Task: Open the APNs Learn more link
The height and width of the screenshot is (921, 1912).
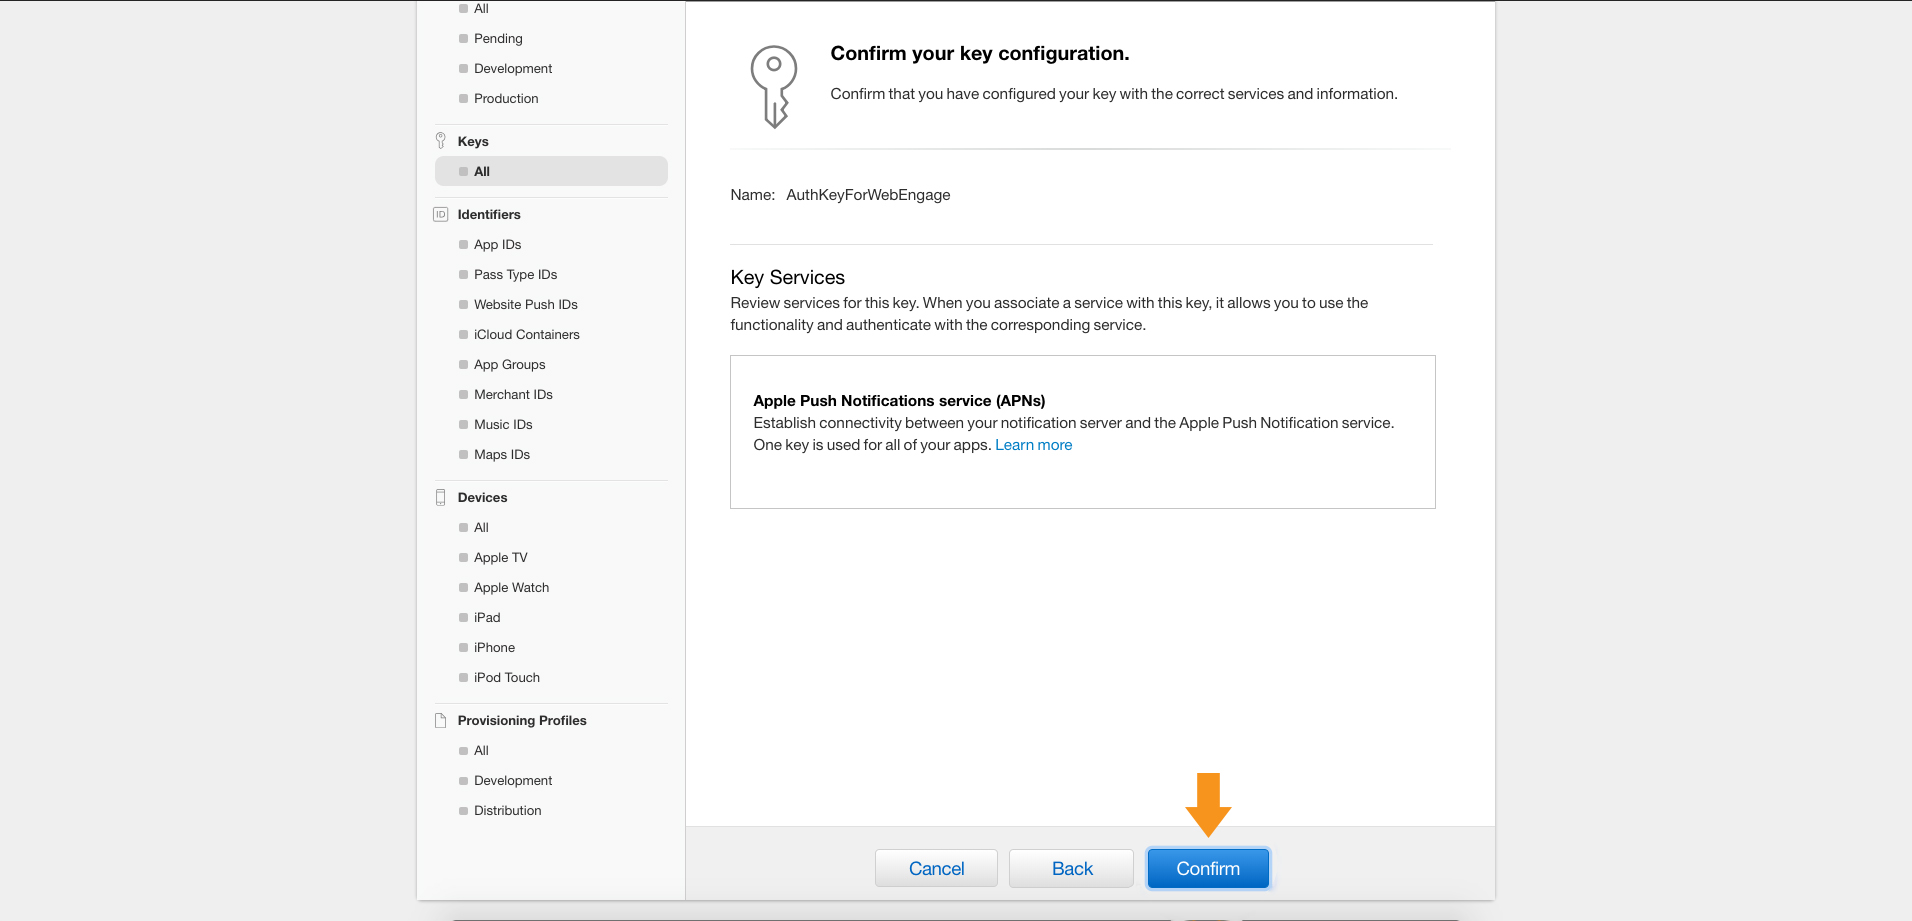Action: [1033, 445]
